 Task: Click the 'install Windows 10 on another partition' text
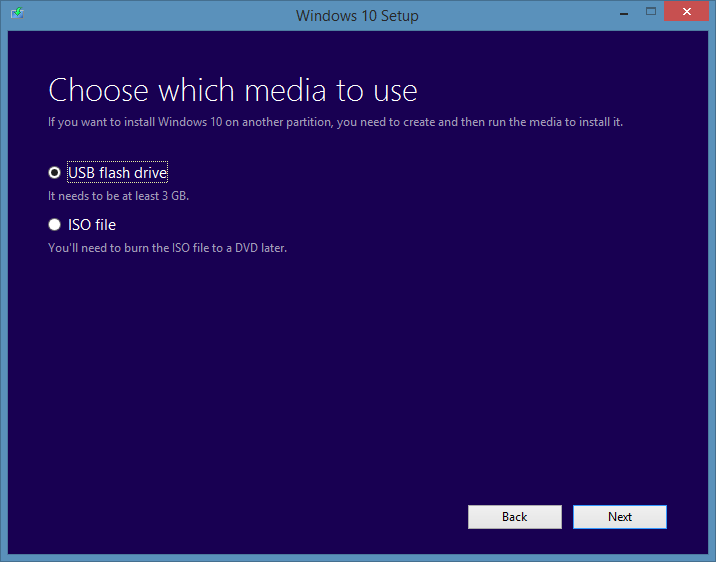pos(228,122)
